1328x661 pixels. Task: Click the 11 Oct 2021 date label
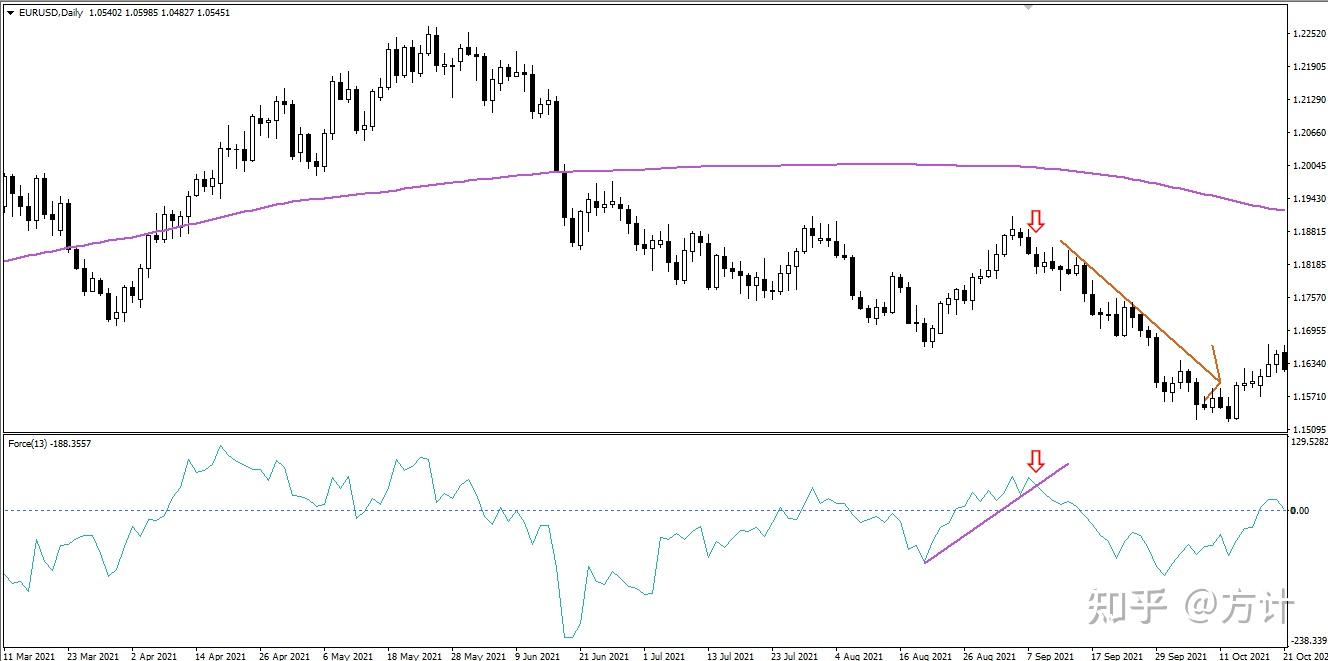click(x=1245, y=656)
